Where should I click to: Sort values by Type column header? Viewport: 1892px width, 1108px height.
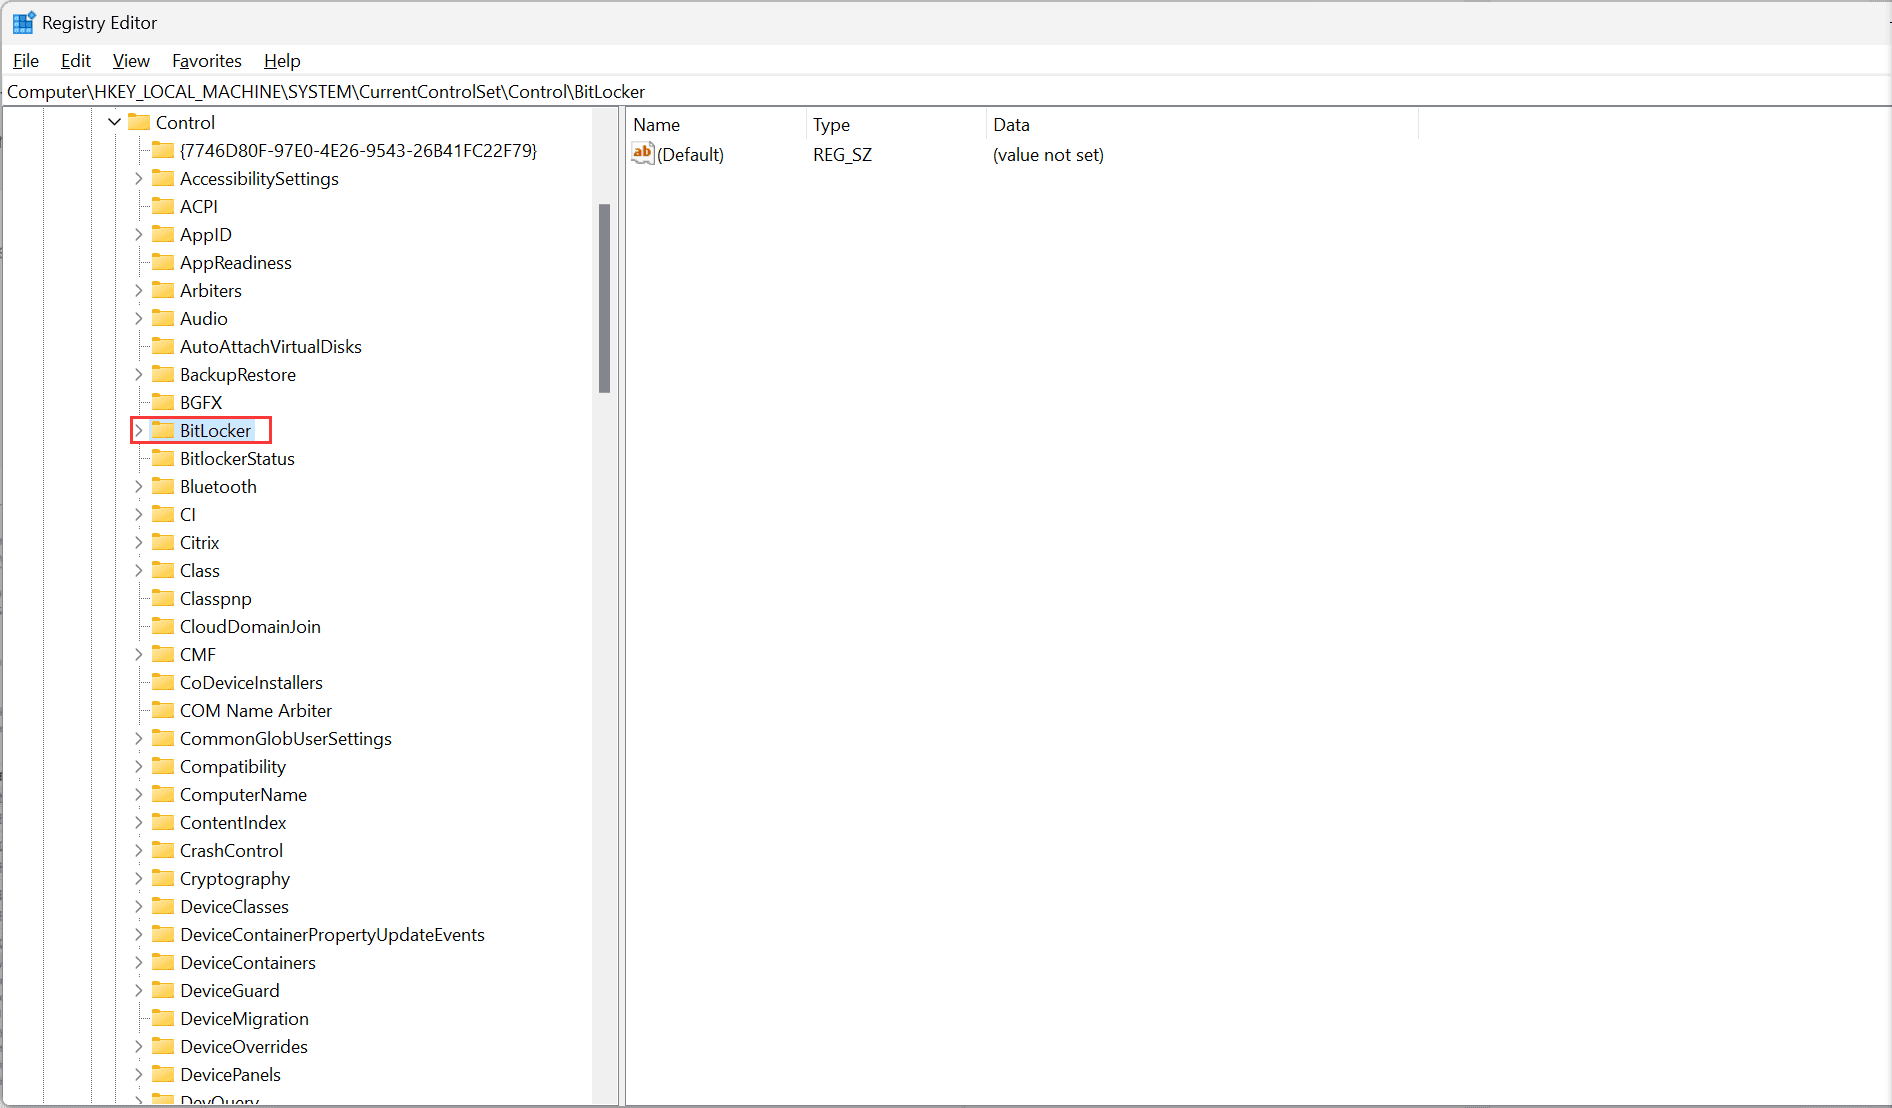pyautogui.click(x=897, y=125)
